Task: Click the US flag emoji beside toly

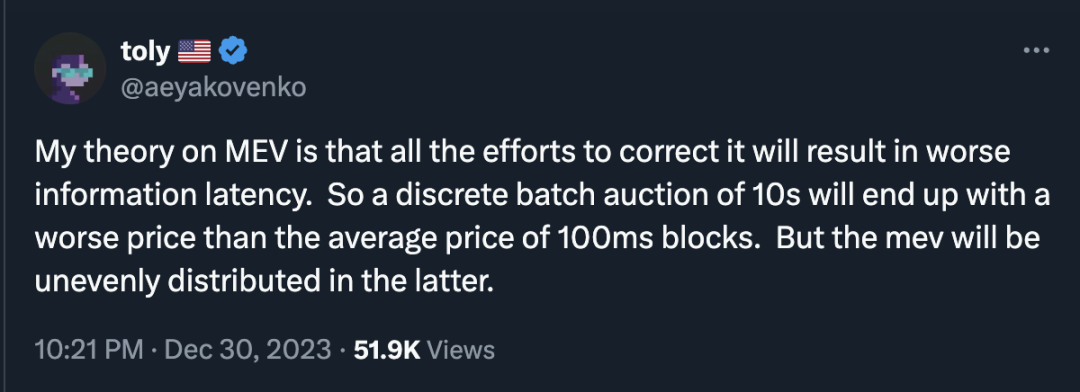Action: coord(194,52)
